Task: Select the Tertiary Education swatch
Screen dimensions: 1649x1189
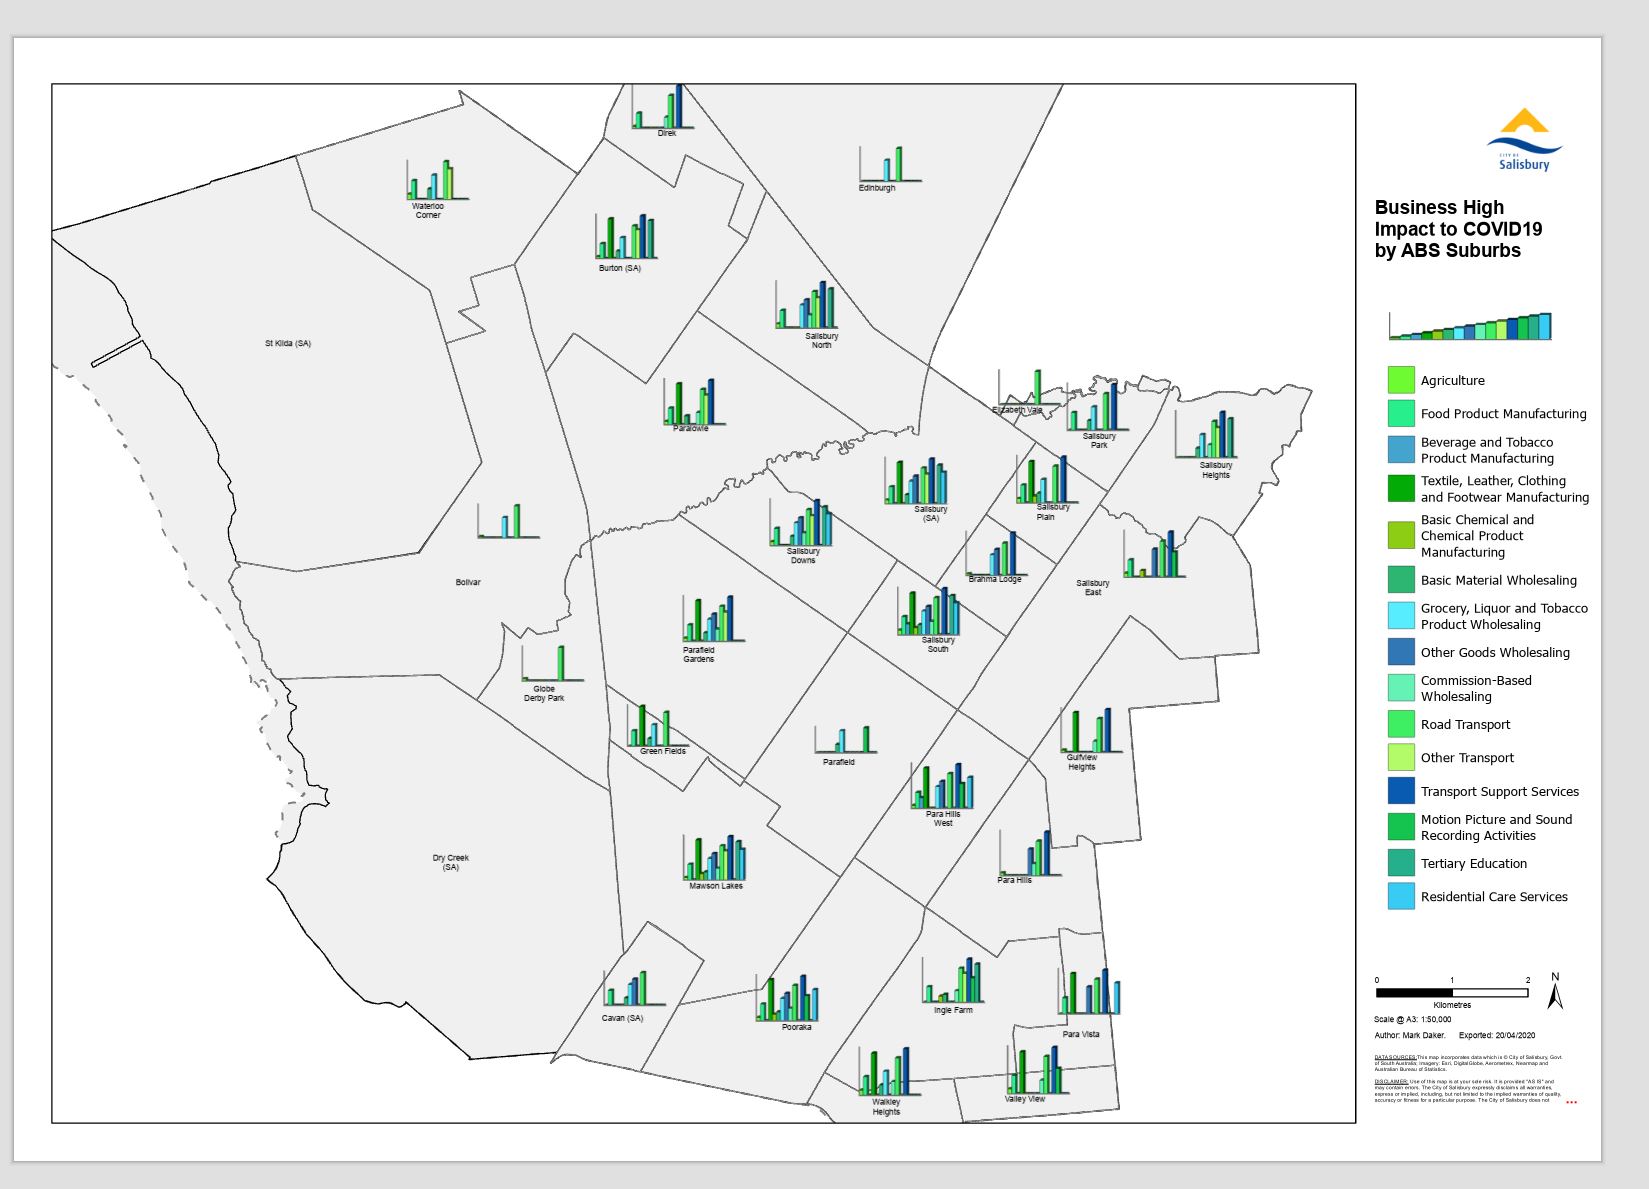Action: tap(1401, 863)
